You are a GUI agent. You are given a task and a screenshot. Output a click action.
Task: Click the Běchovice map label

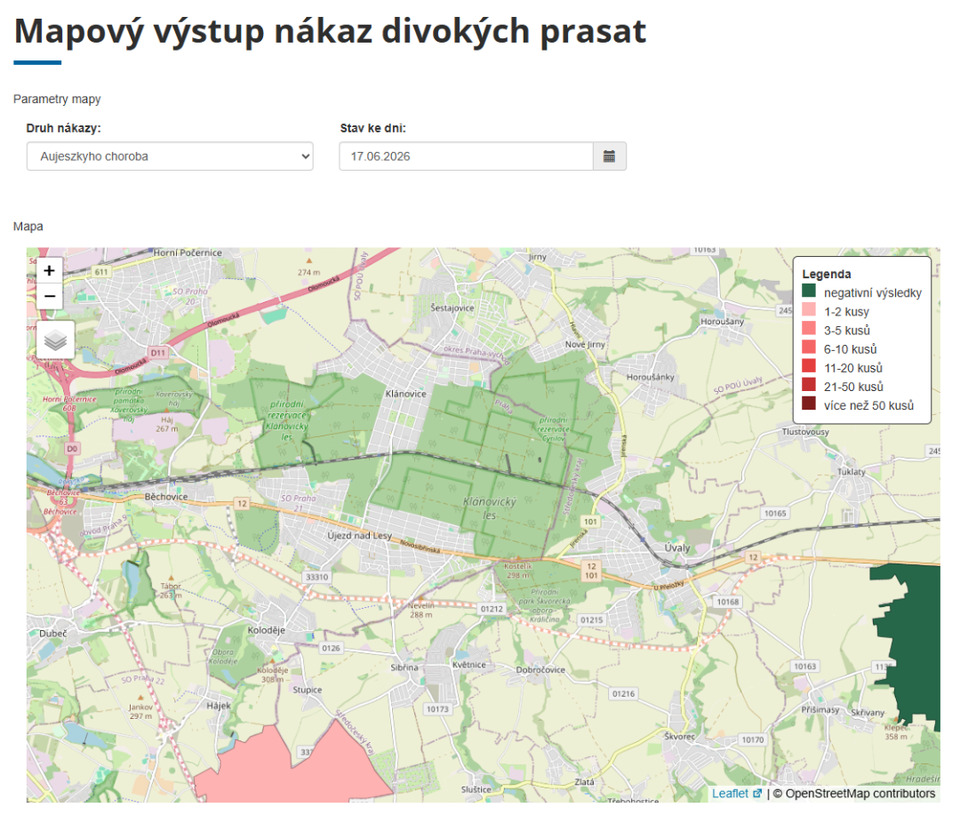(x=166, y=497)
